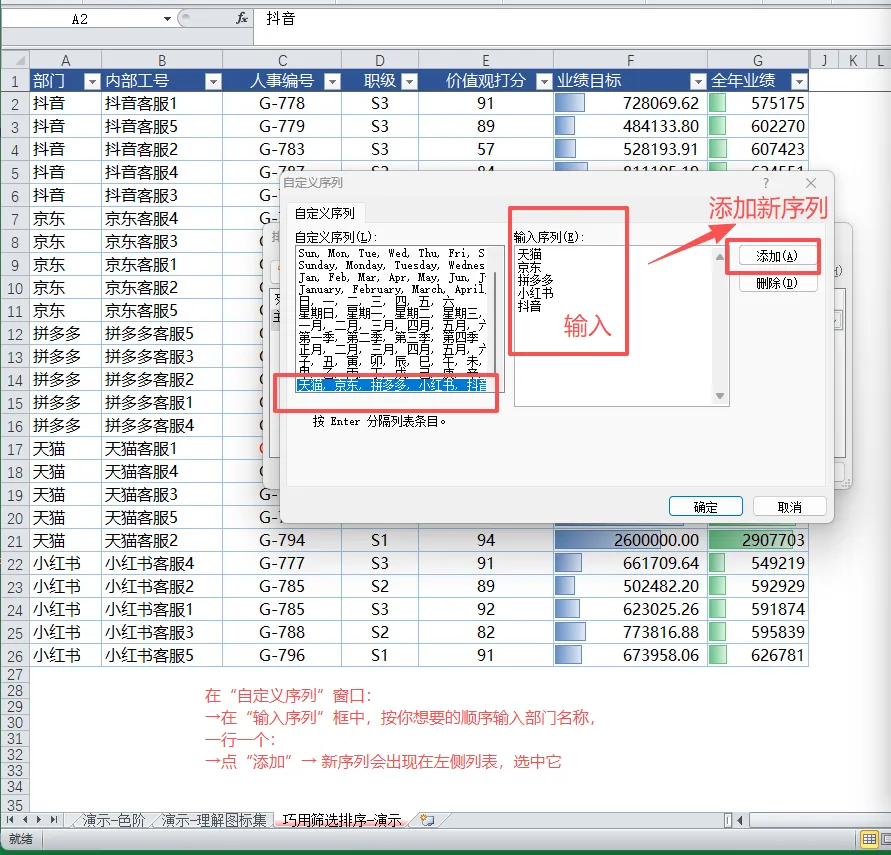Click the down arrow of 输入序列 scrollbar
891x855 pixels.
pos(720,396)
